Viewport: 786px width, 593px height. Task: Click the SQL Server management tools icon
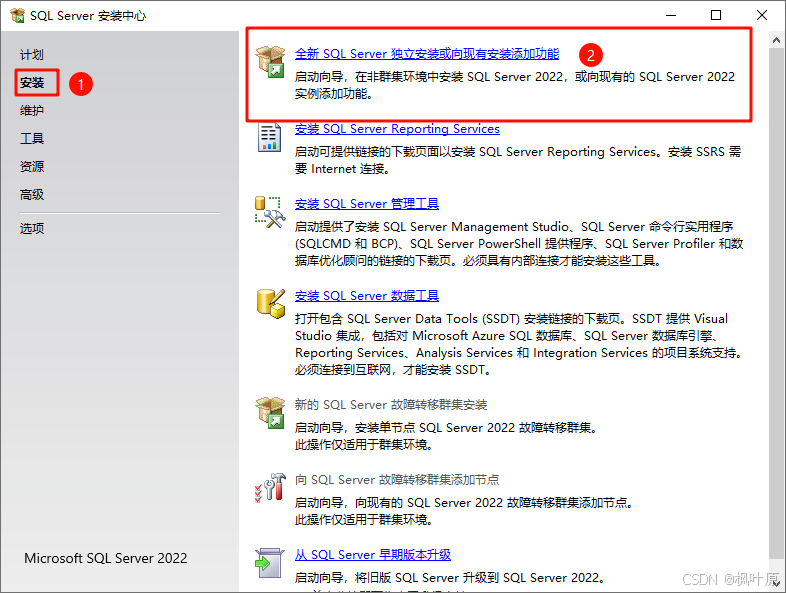(270, 212)
